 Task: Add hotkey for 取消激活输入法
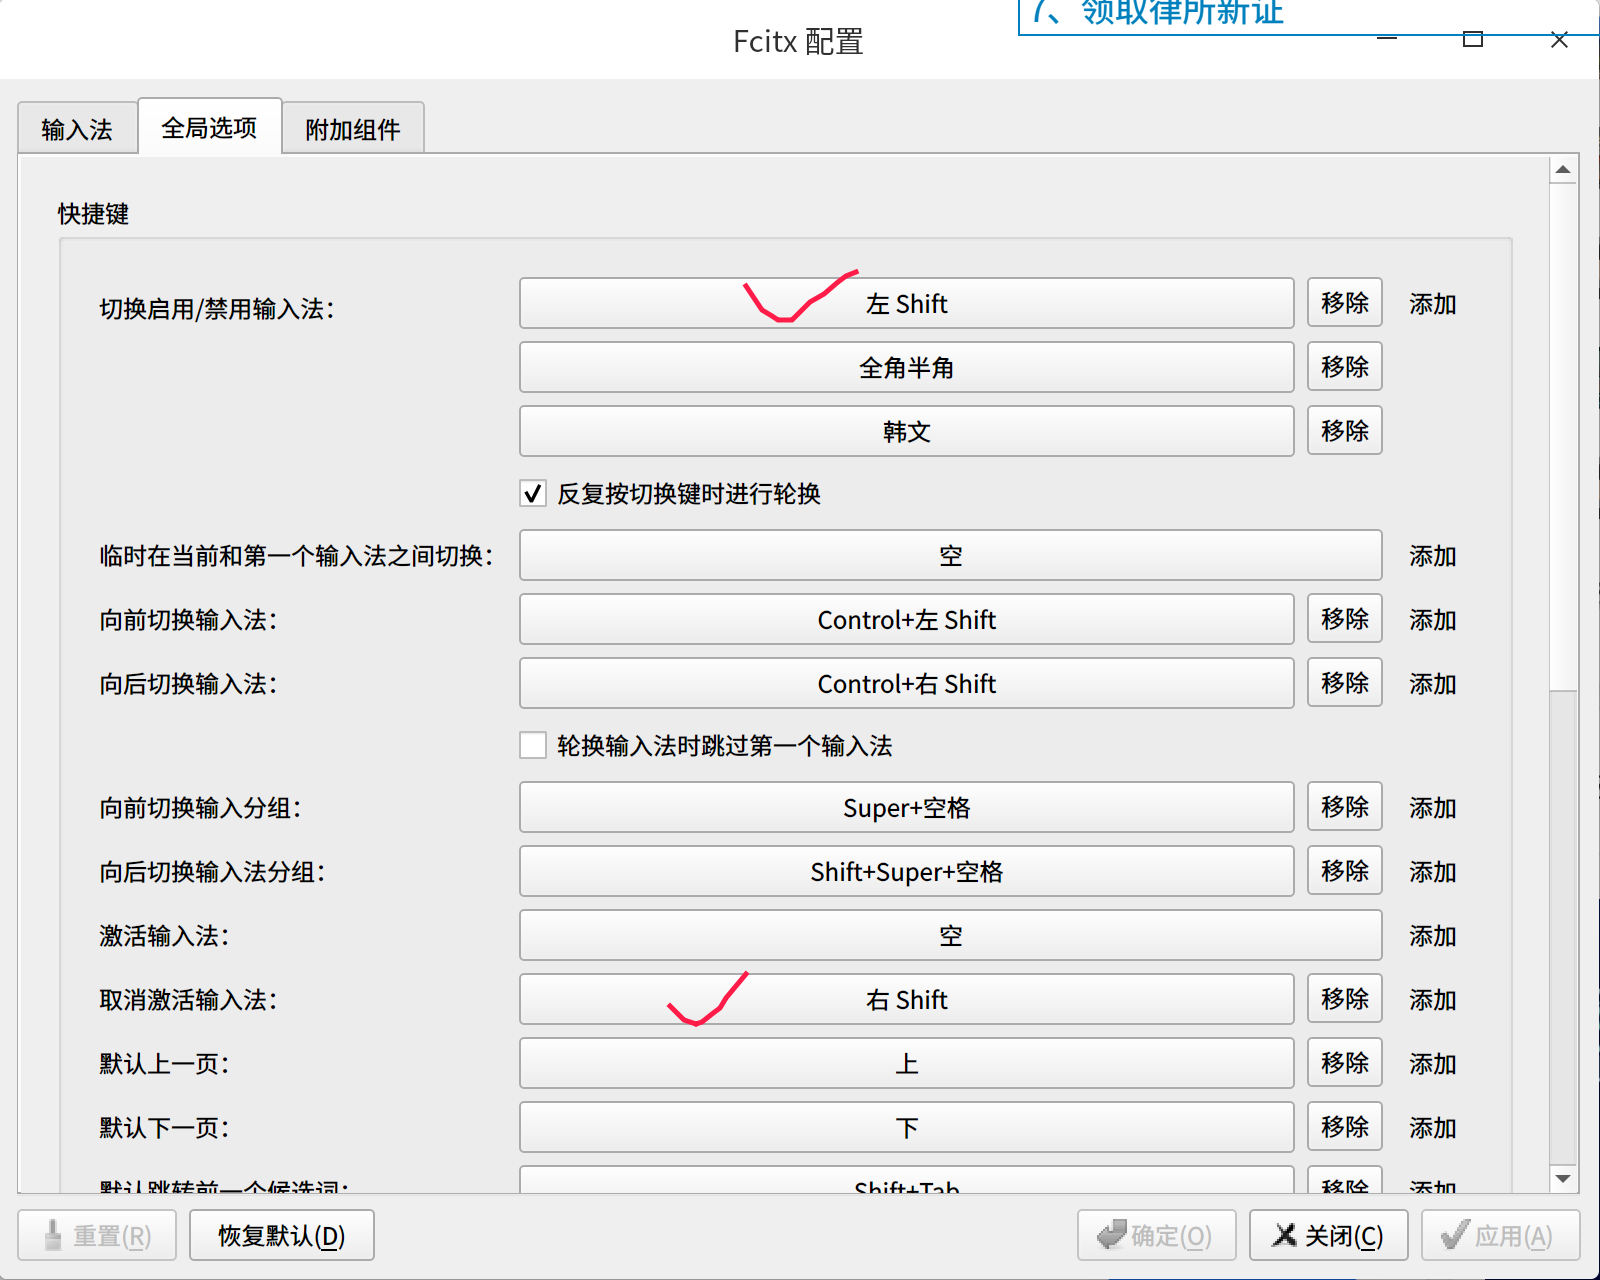[1433, 1000]
